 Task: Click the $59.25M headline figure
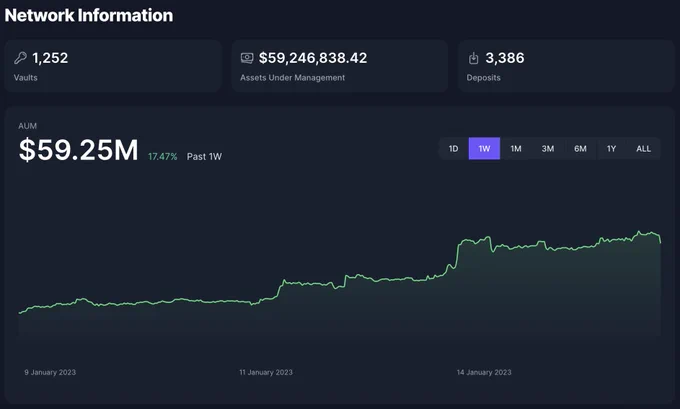pyautogui.click(x=78, y=150)
